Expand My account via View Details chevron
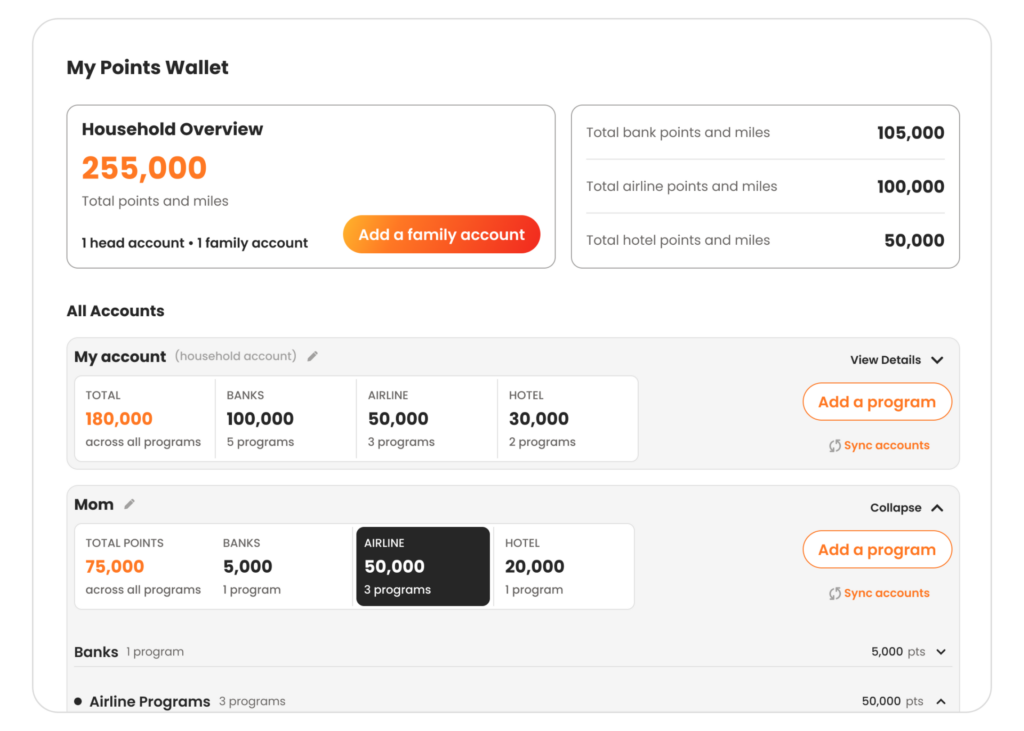This screenshot has height=731, width=1024. 938,360
